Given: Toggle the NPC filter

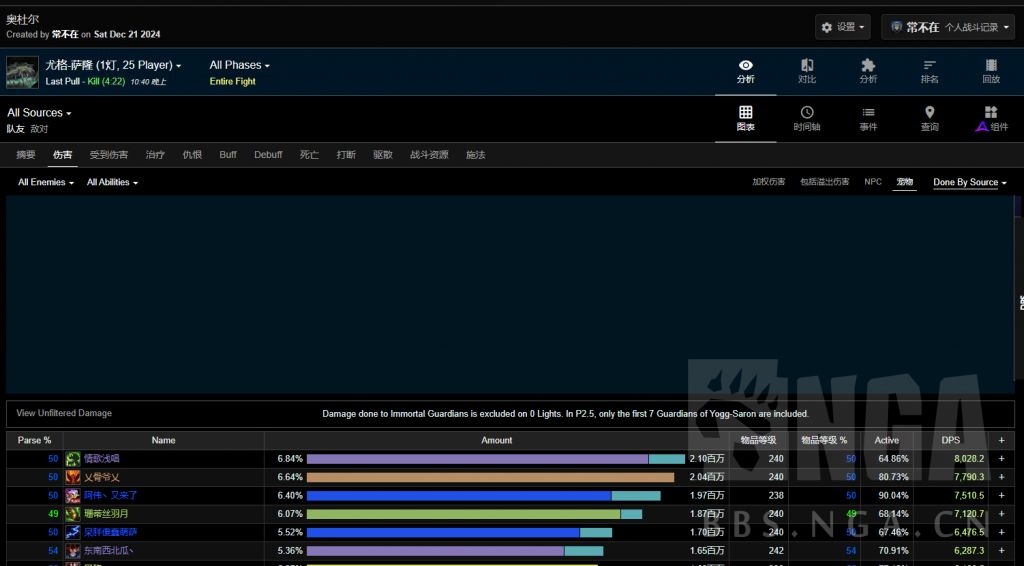Looking at the screenshot, I should coord(873,182).
